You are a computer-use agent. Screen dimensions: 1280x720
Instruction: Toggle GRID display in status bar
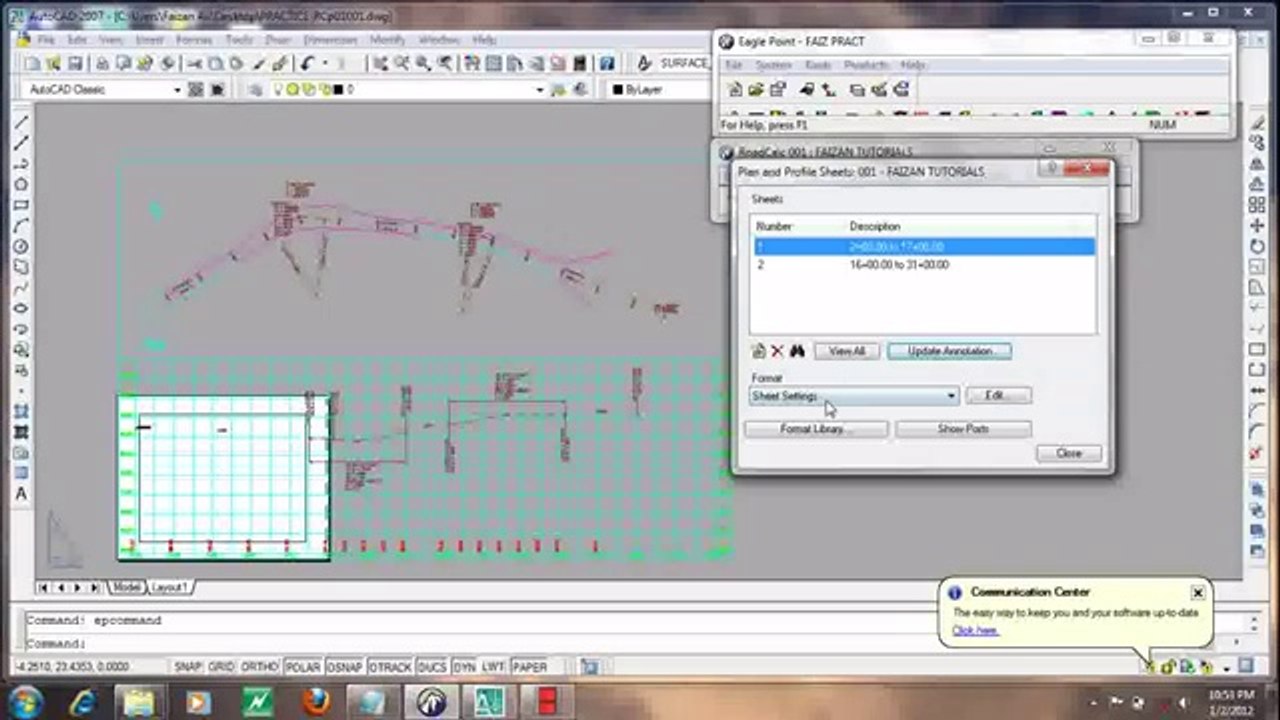click(222, 667)
